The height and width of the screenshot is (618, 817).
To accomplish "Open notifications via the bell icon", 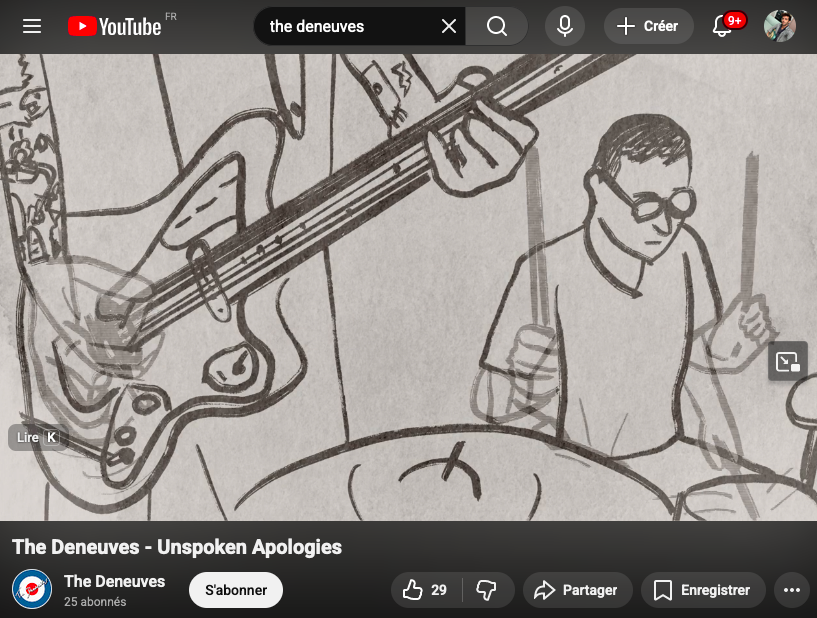I will [722, 26].
